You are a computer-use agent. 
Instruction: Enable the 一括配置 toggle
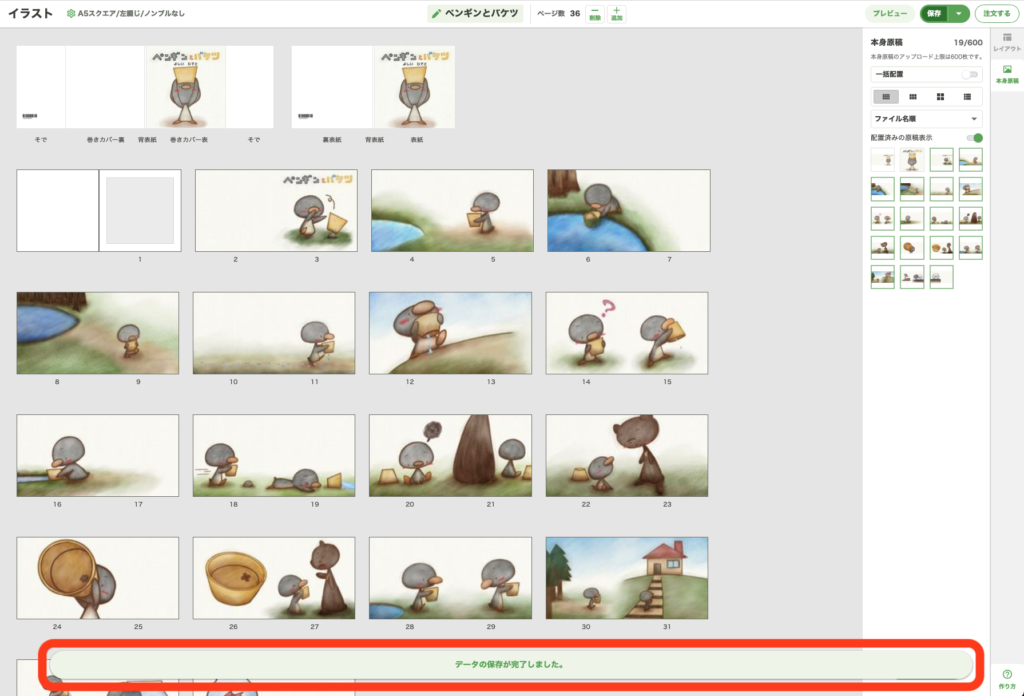pyautogui.click(x=970, y=75)
